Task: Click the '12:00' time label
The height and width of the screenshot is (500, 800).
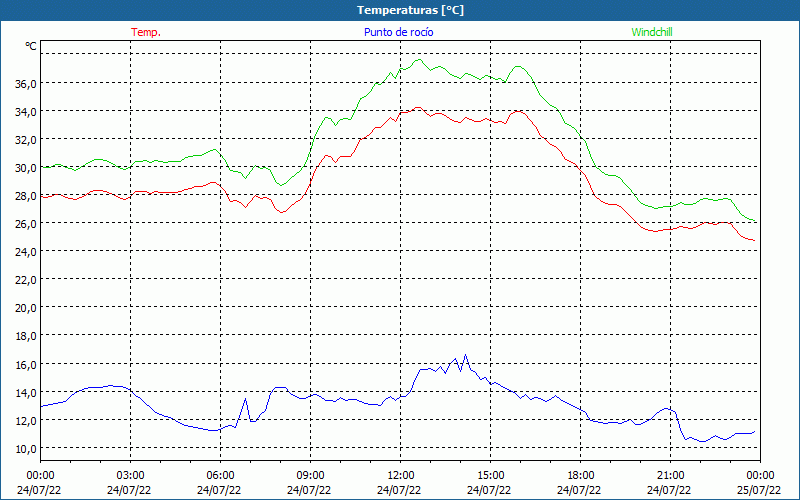Action: (x=400, y=476)
